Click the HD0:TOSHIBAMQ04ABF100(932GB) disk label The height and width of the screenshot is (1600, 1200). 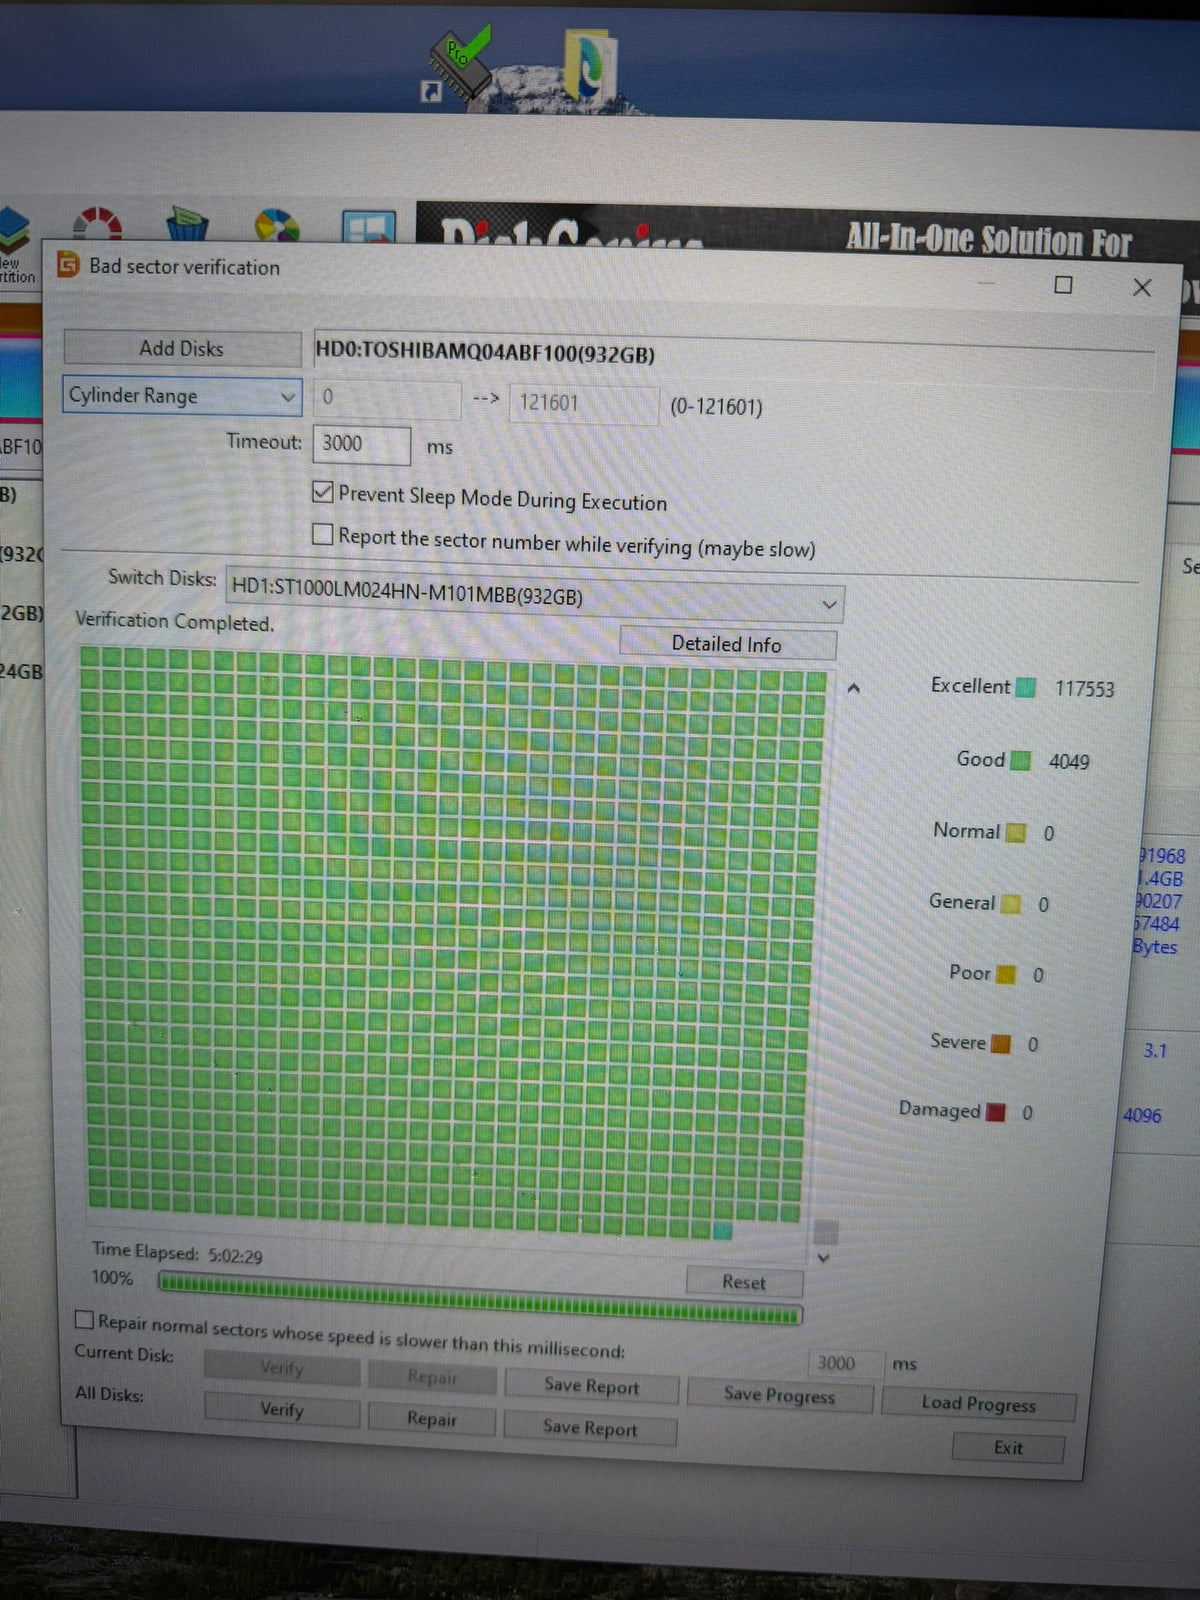485,352
